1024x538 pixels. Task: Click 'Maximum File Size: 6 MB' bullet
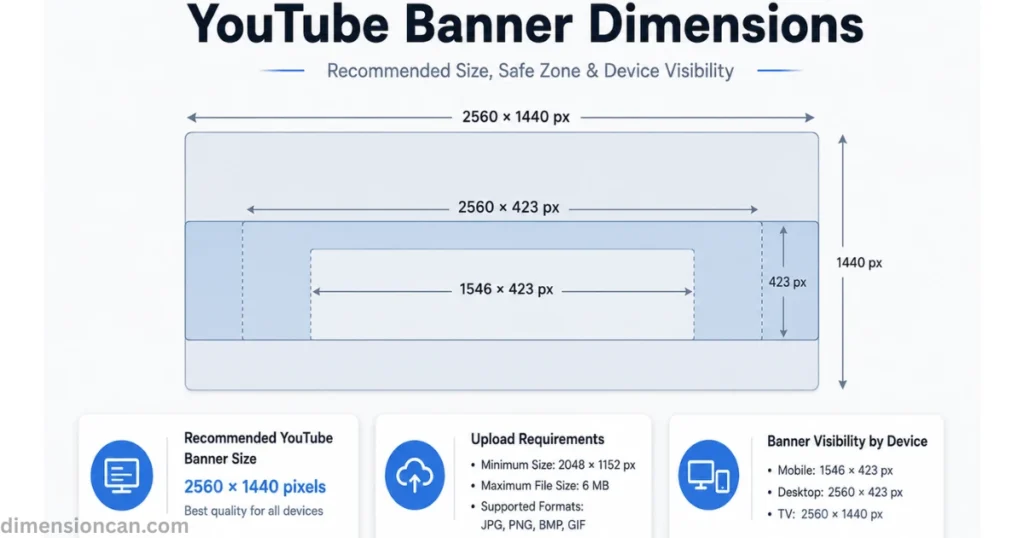539,486
